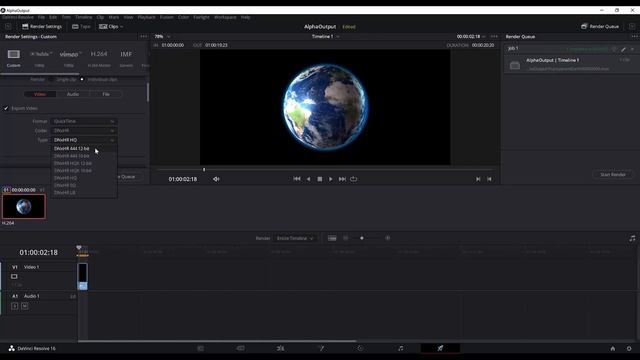Screen dimensions: 640x360
Task: Play the timeline forward
Action: 331,179
